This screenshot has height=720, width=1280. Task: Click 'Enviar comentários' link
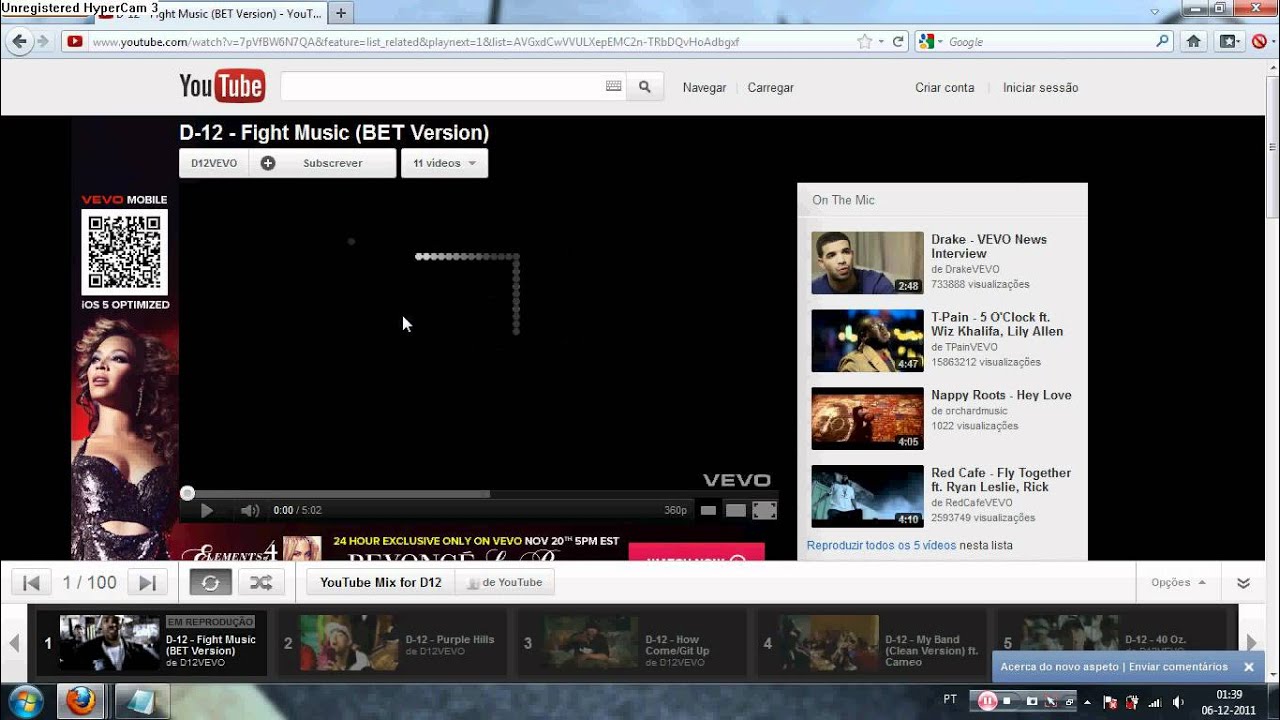[x=1176, y=667]
